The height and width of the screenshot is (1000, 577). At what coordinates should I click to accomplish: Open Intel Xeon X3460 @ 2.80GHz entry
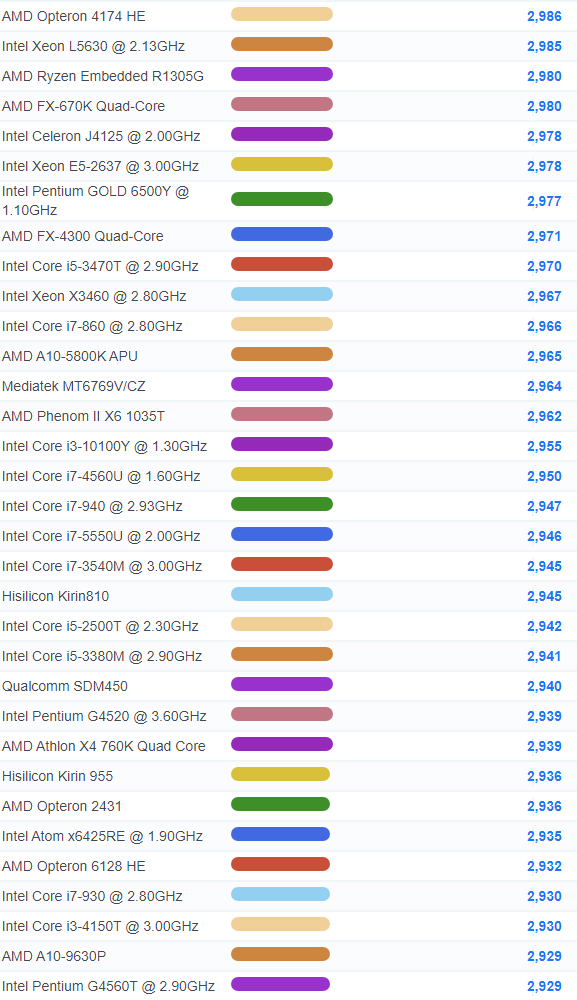pos(94,296)
